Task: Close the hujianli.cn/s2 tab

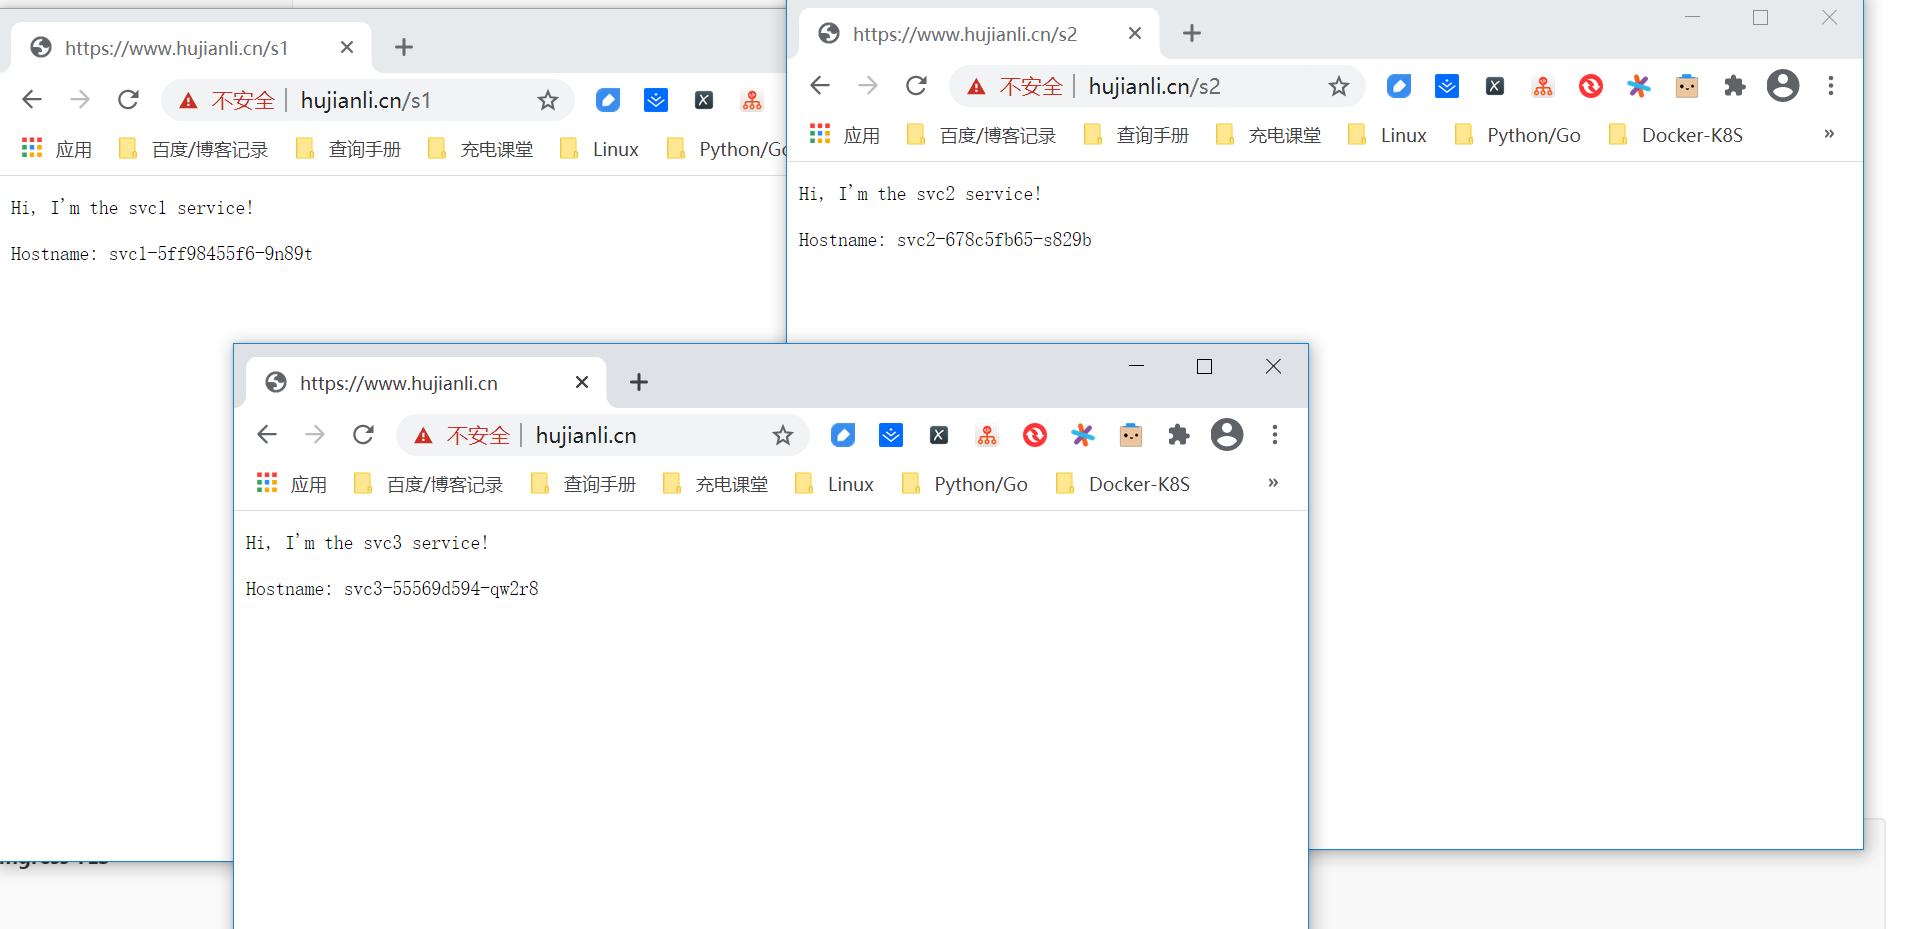Action: click(x=1135, y=33)
